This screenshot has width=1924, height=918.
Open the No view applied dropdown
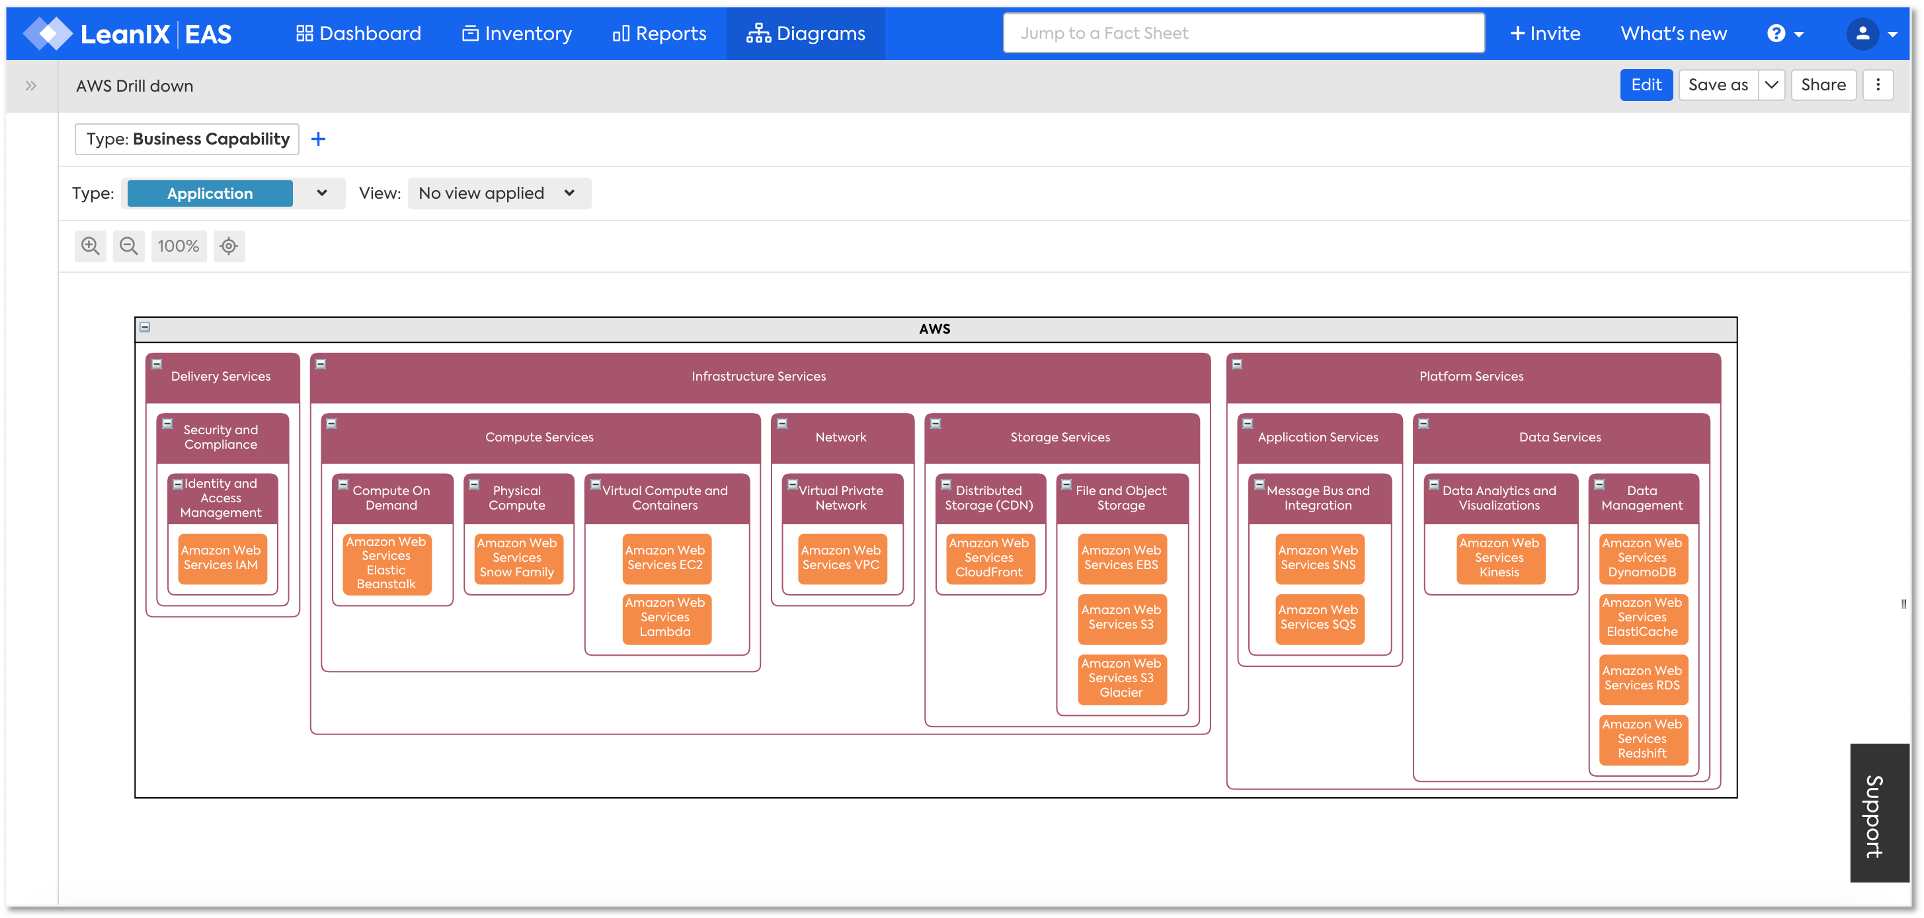point(499,193)
